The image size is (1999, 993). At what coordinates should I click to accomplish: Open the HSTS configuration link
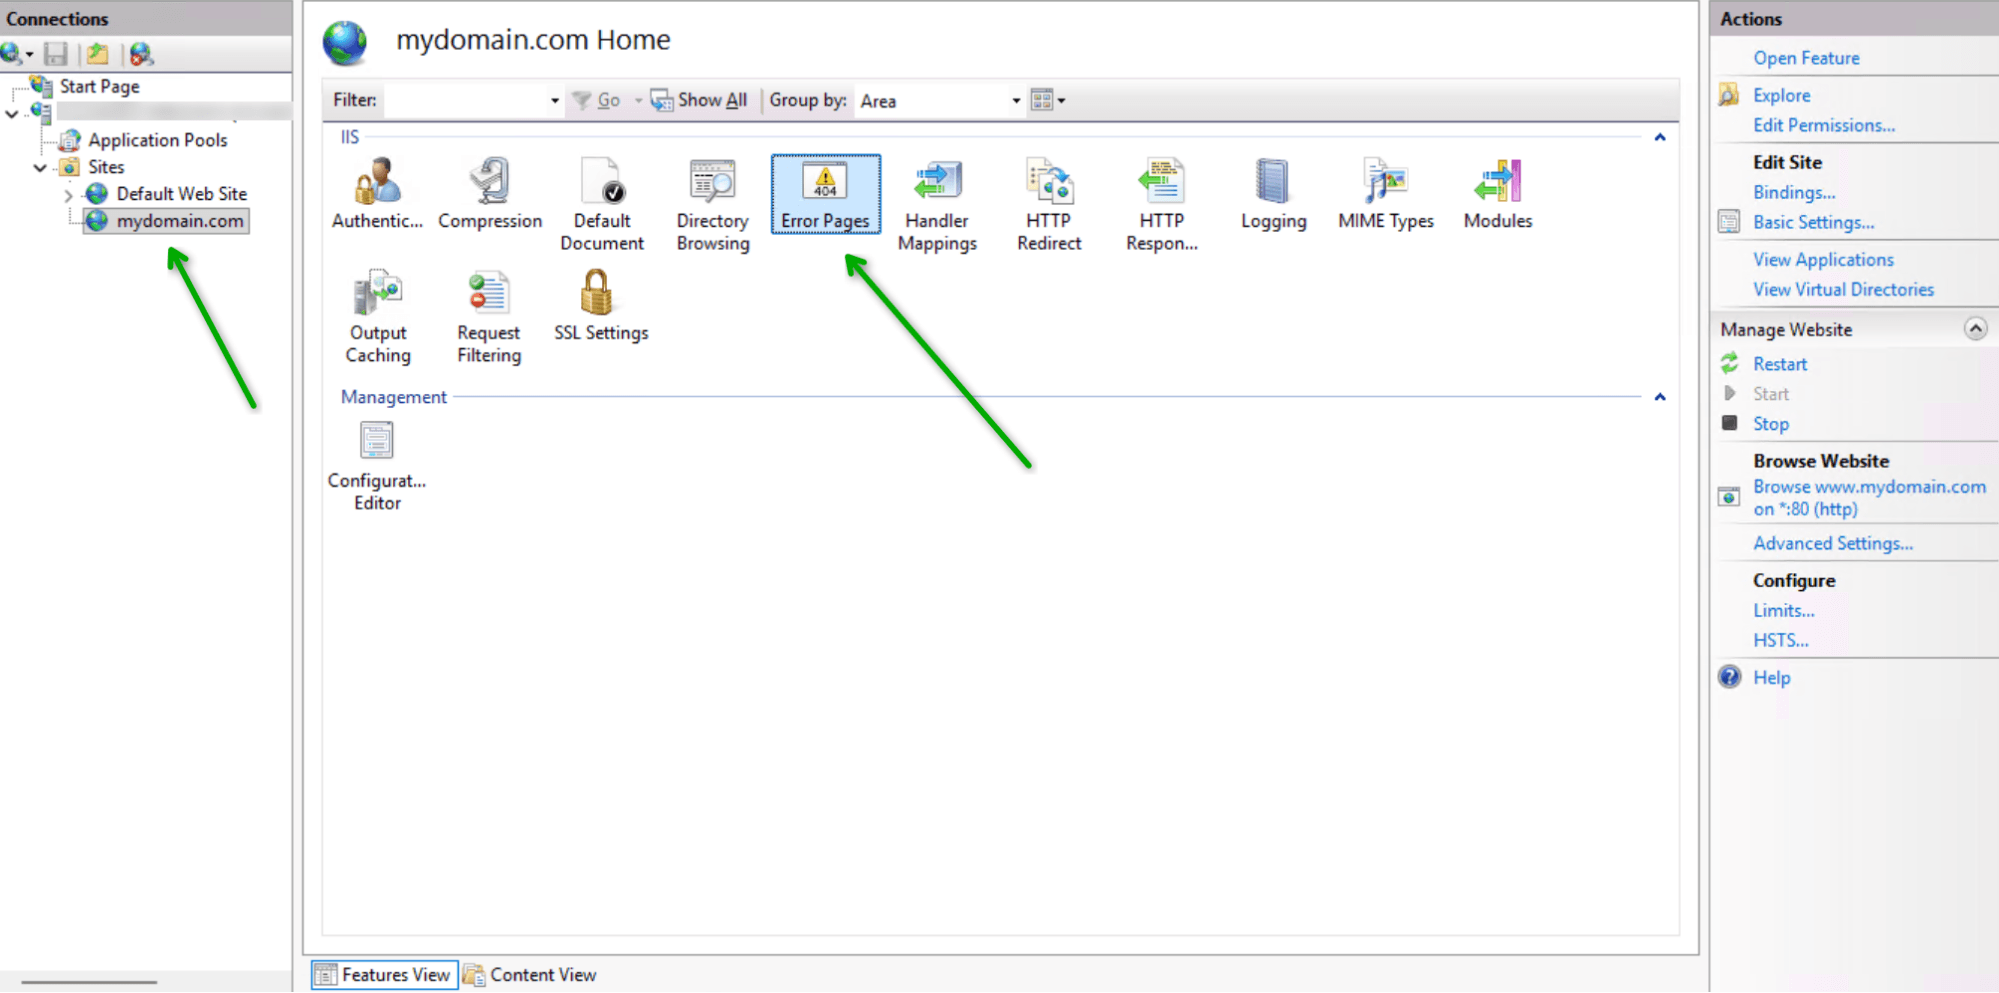click(x=1780, y=640)
